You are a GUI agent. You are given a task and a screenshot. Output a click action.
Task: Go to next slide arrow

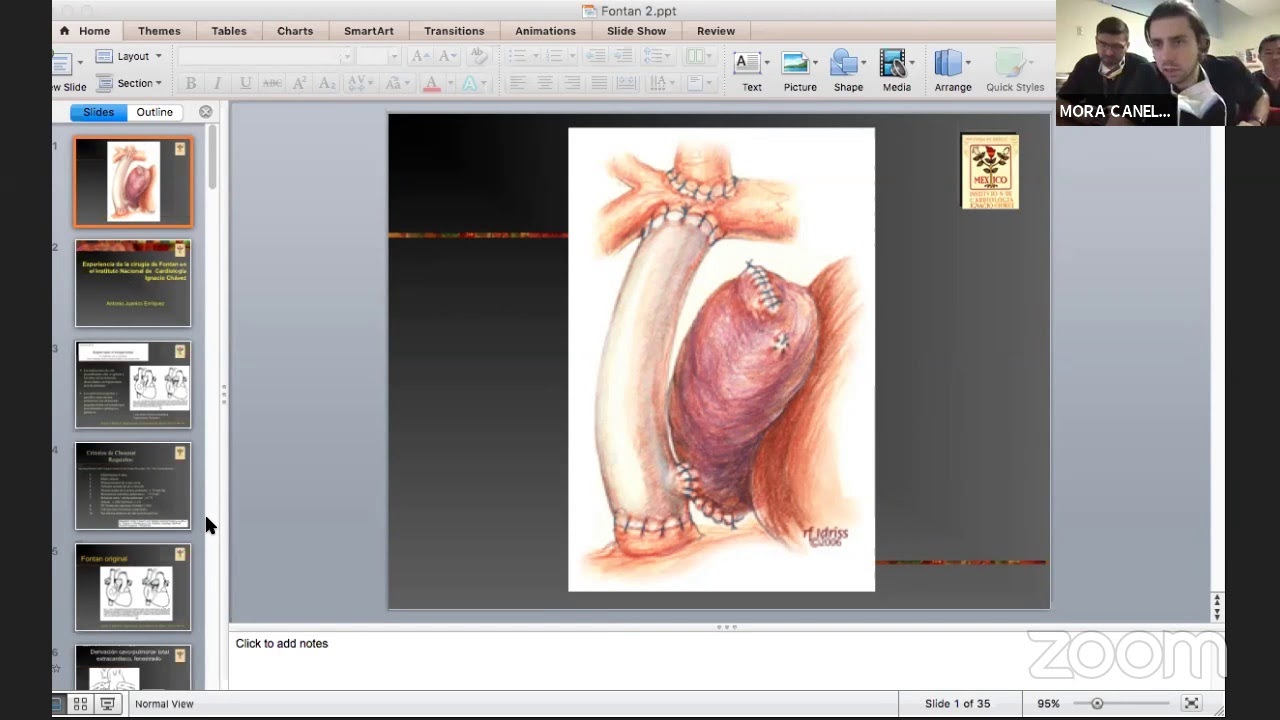pyautogui.click(x=1217, y=614)
